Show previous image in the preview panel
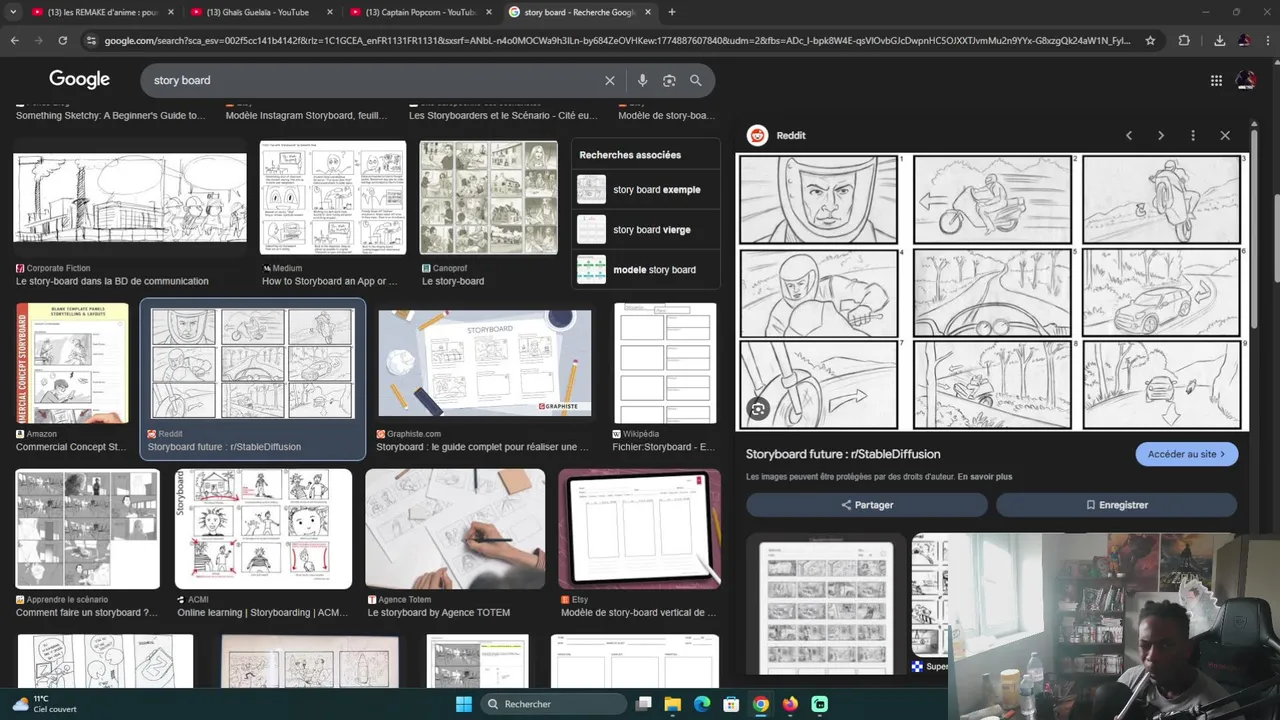The width and height of the screenshot is (1280, 720). point(1129,135)
